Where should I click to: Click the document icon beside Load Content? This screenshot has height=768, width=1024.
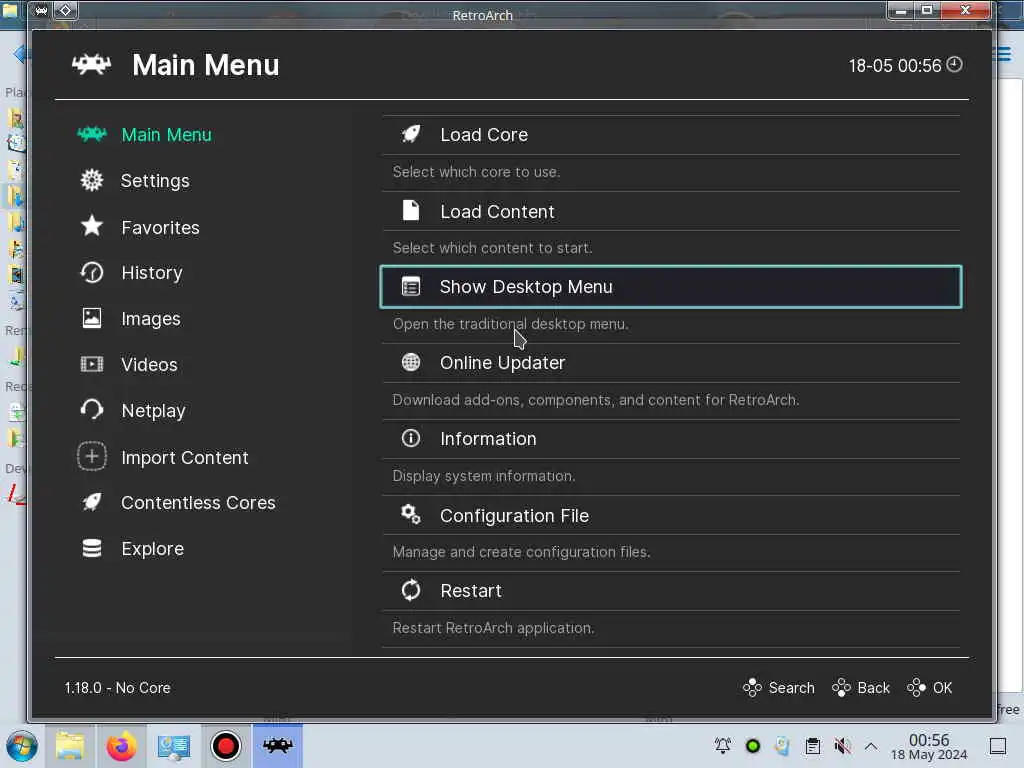coord(411,210)
